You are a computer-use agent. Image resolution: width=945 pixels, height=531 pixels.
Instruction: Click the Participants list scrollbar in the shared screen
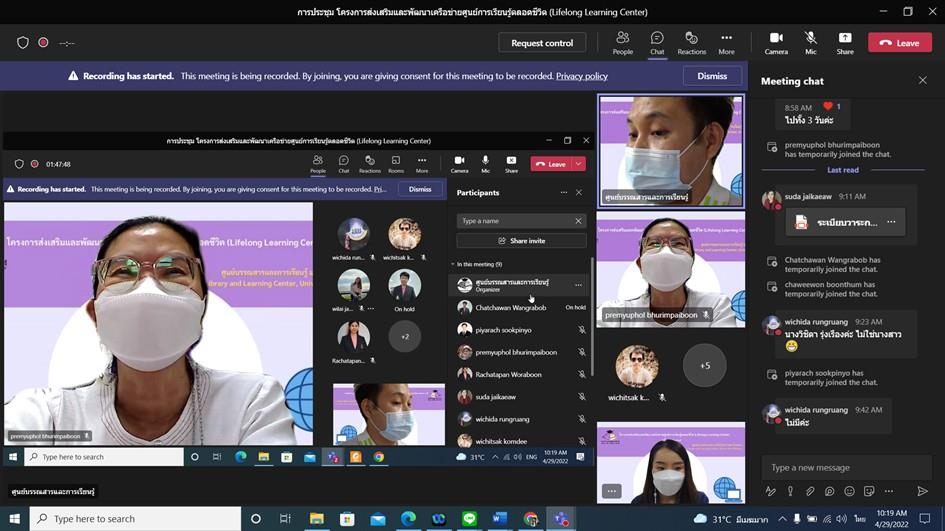pos(591,316)
